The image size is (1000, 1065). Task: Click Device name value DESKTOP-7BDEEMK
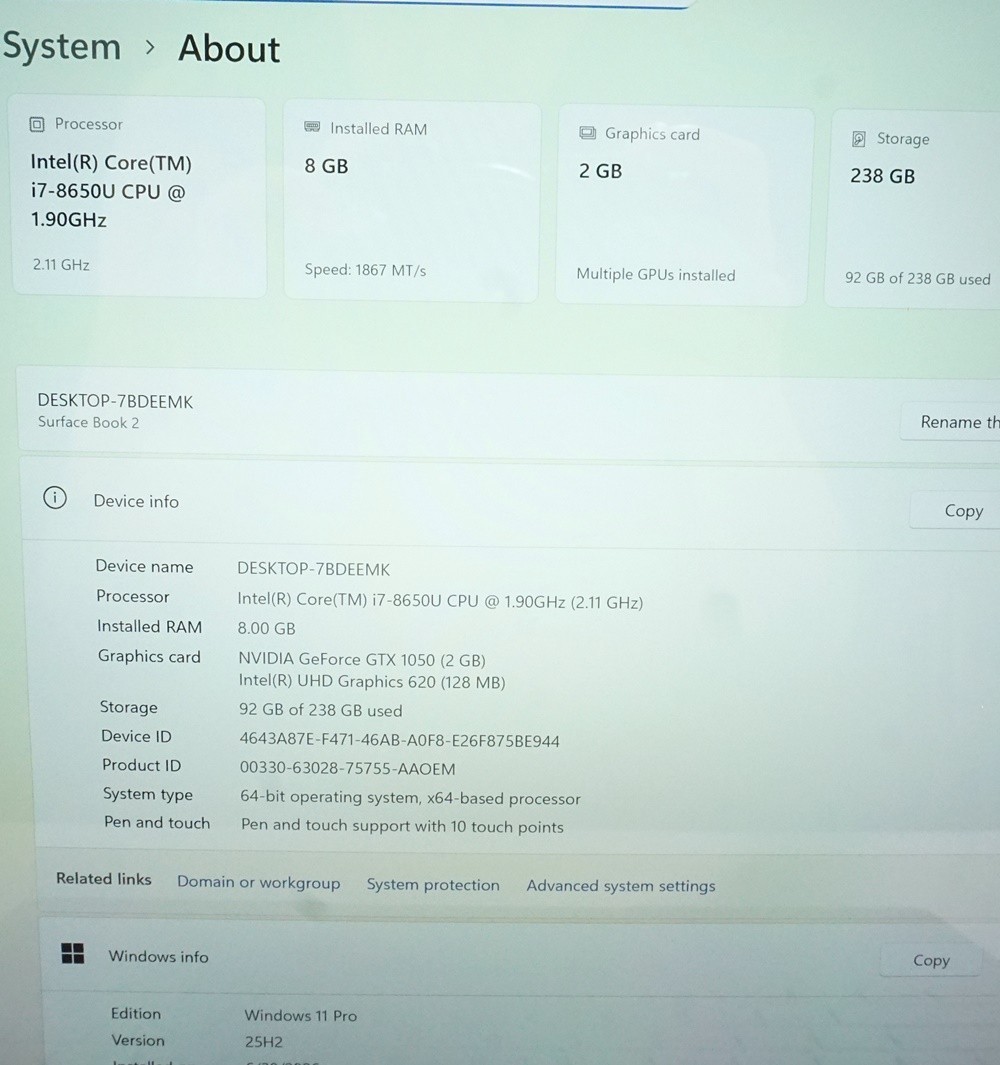pos(313,568)
